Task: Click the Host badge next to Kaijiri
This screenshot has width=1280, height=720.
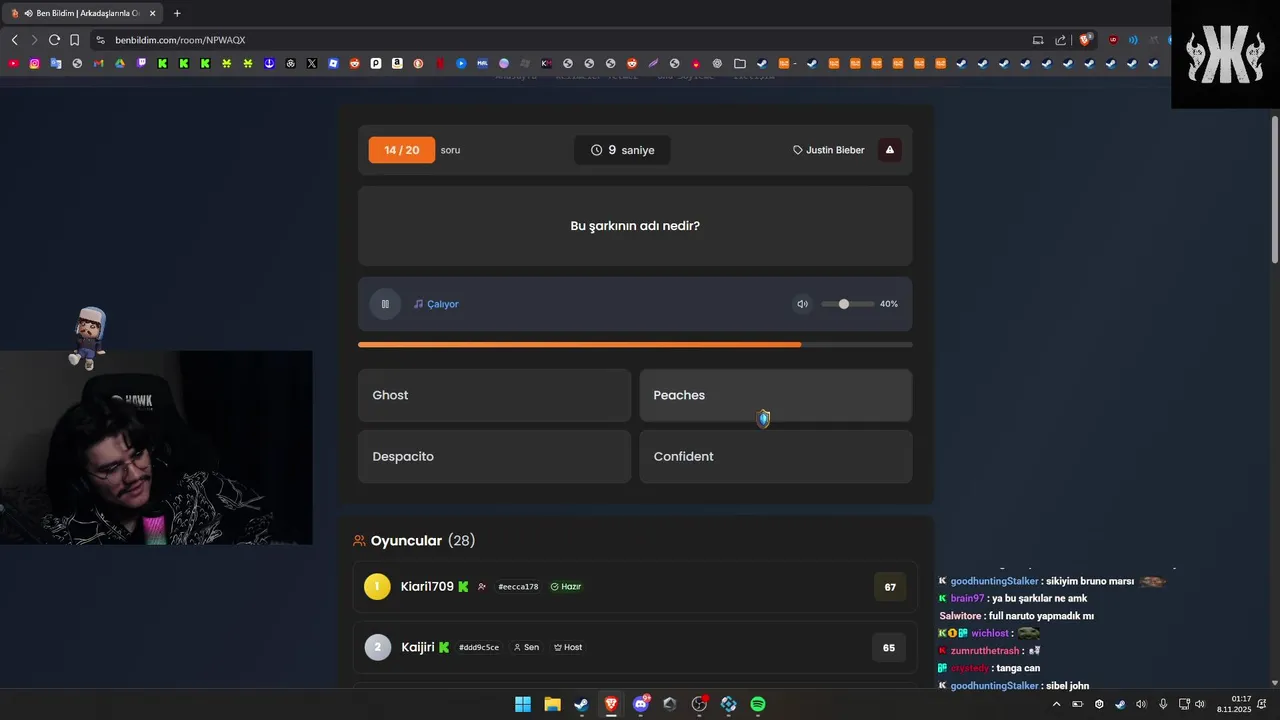Action: (568, 647)
